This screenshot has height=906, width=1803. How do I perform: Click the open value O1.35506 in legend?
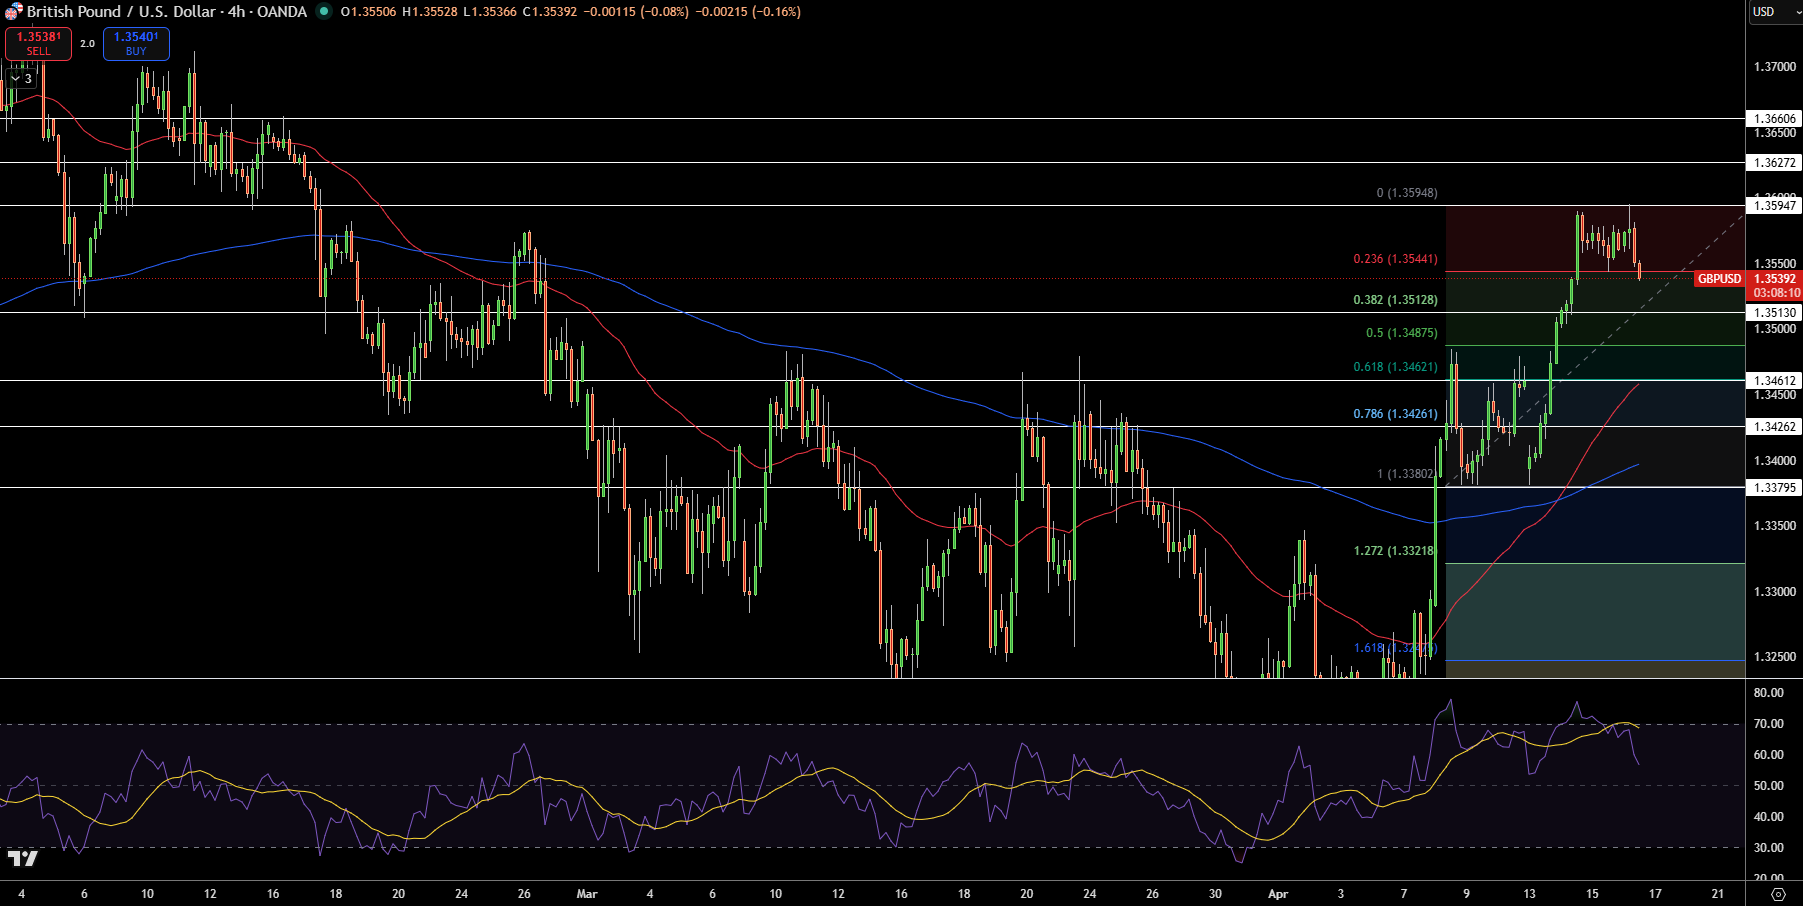coord(368,12)
